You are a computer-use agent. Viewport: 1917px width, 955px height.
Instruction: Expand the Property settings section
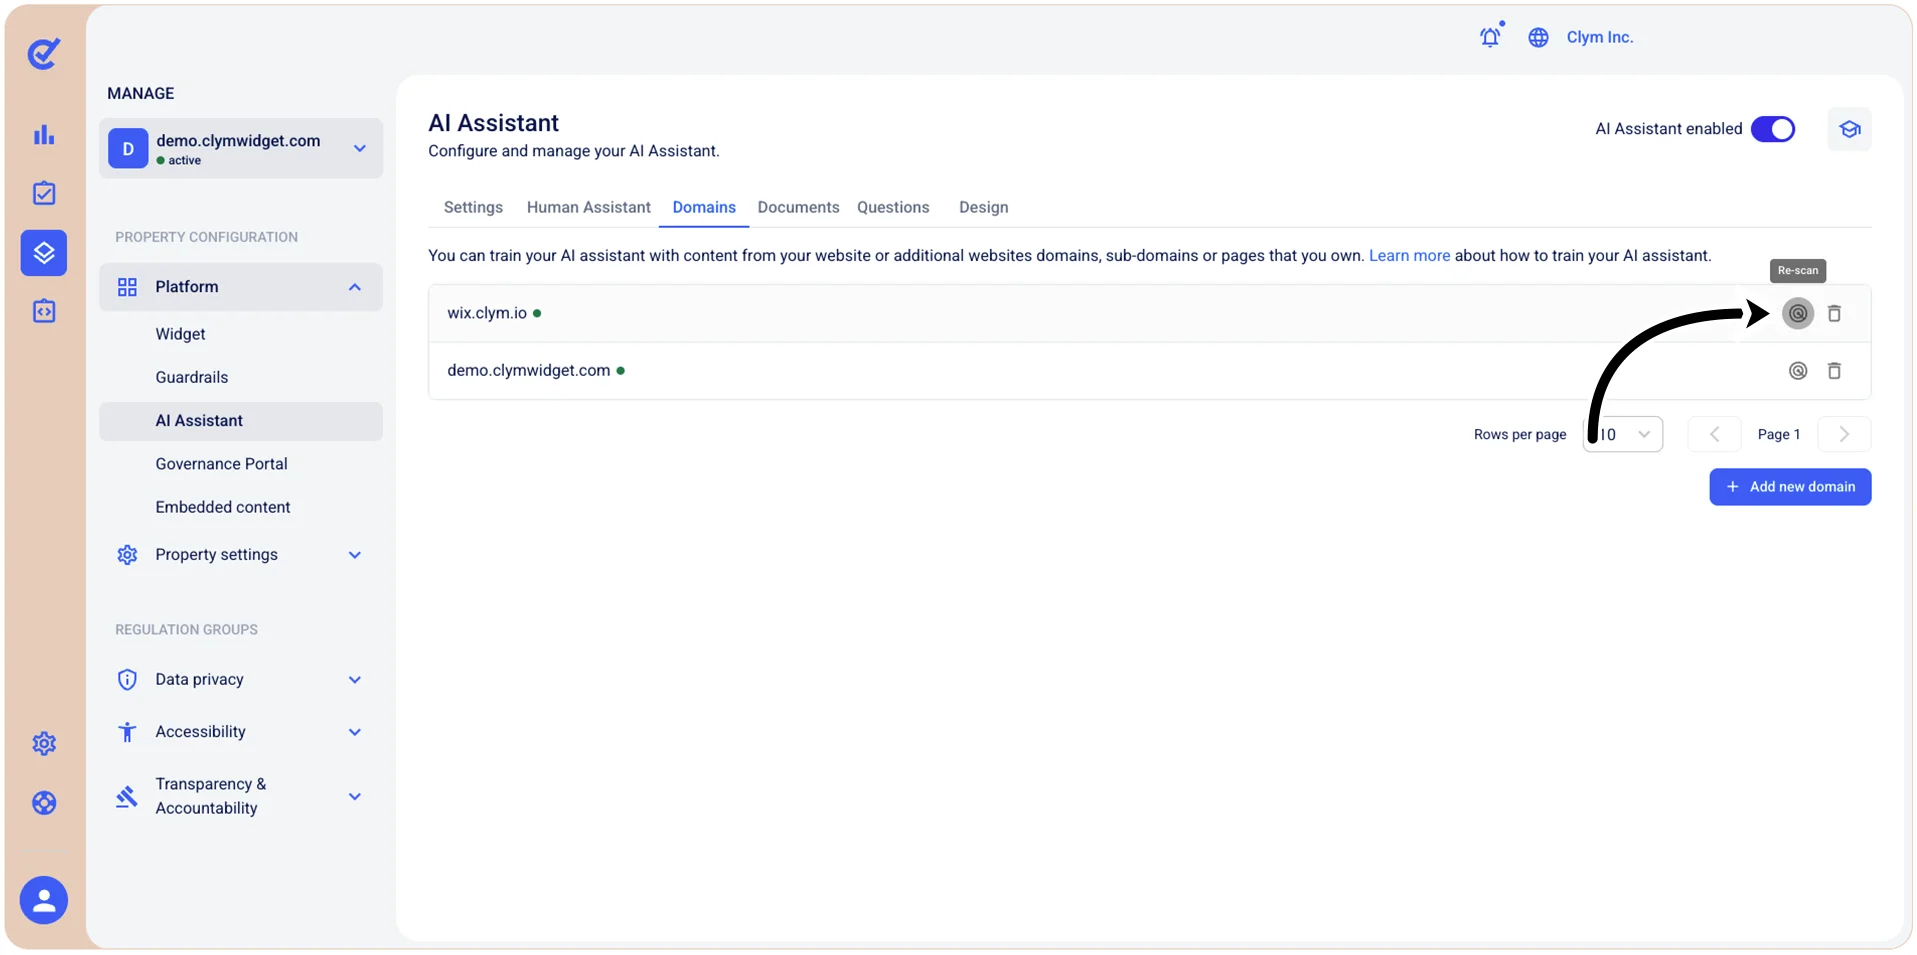tap(241, 555)
